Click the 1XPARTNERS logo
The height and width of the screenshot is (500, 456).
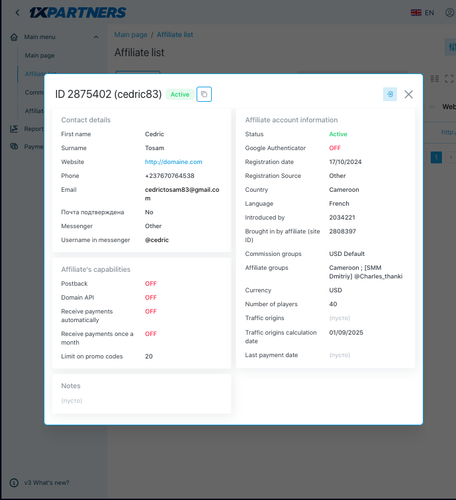(x=78, y=13)
